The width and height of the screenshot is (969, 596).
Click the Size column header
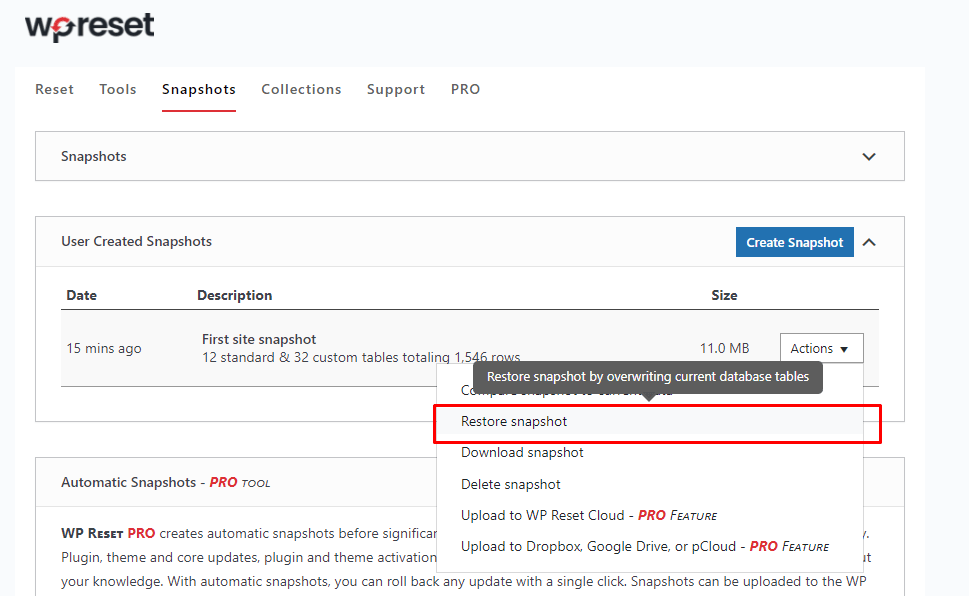coord(724,296)
